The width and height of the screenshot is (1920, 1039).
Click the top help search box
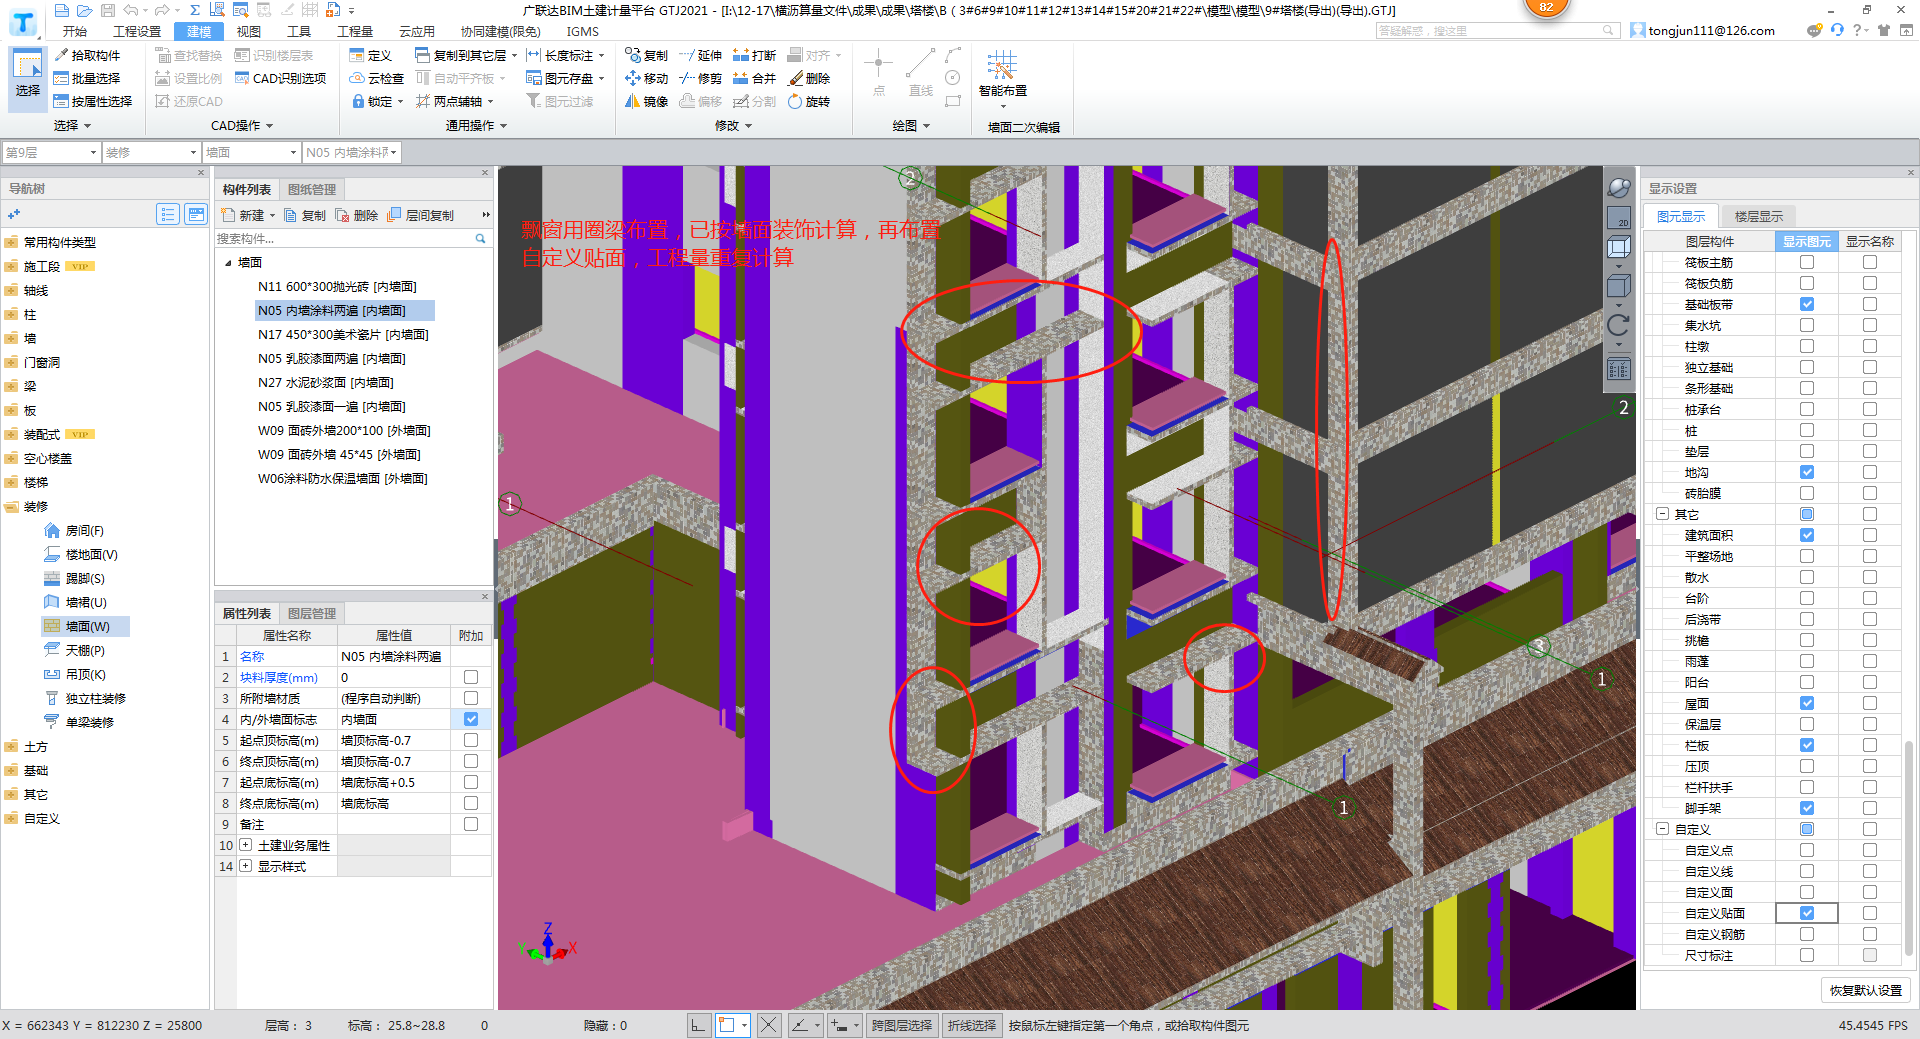pyautogui.click(x=1496, y=31)
